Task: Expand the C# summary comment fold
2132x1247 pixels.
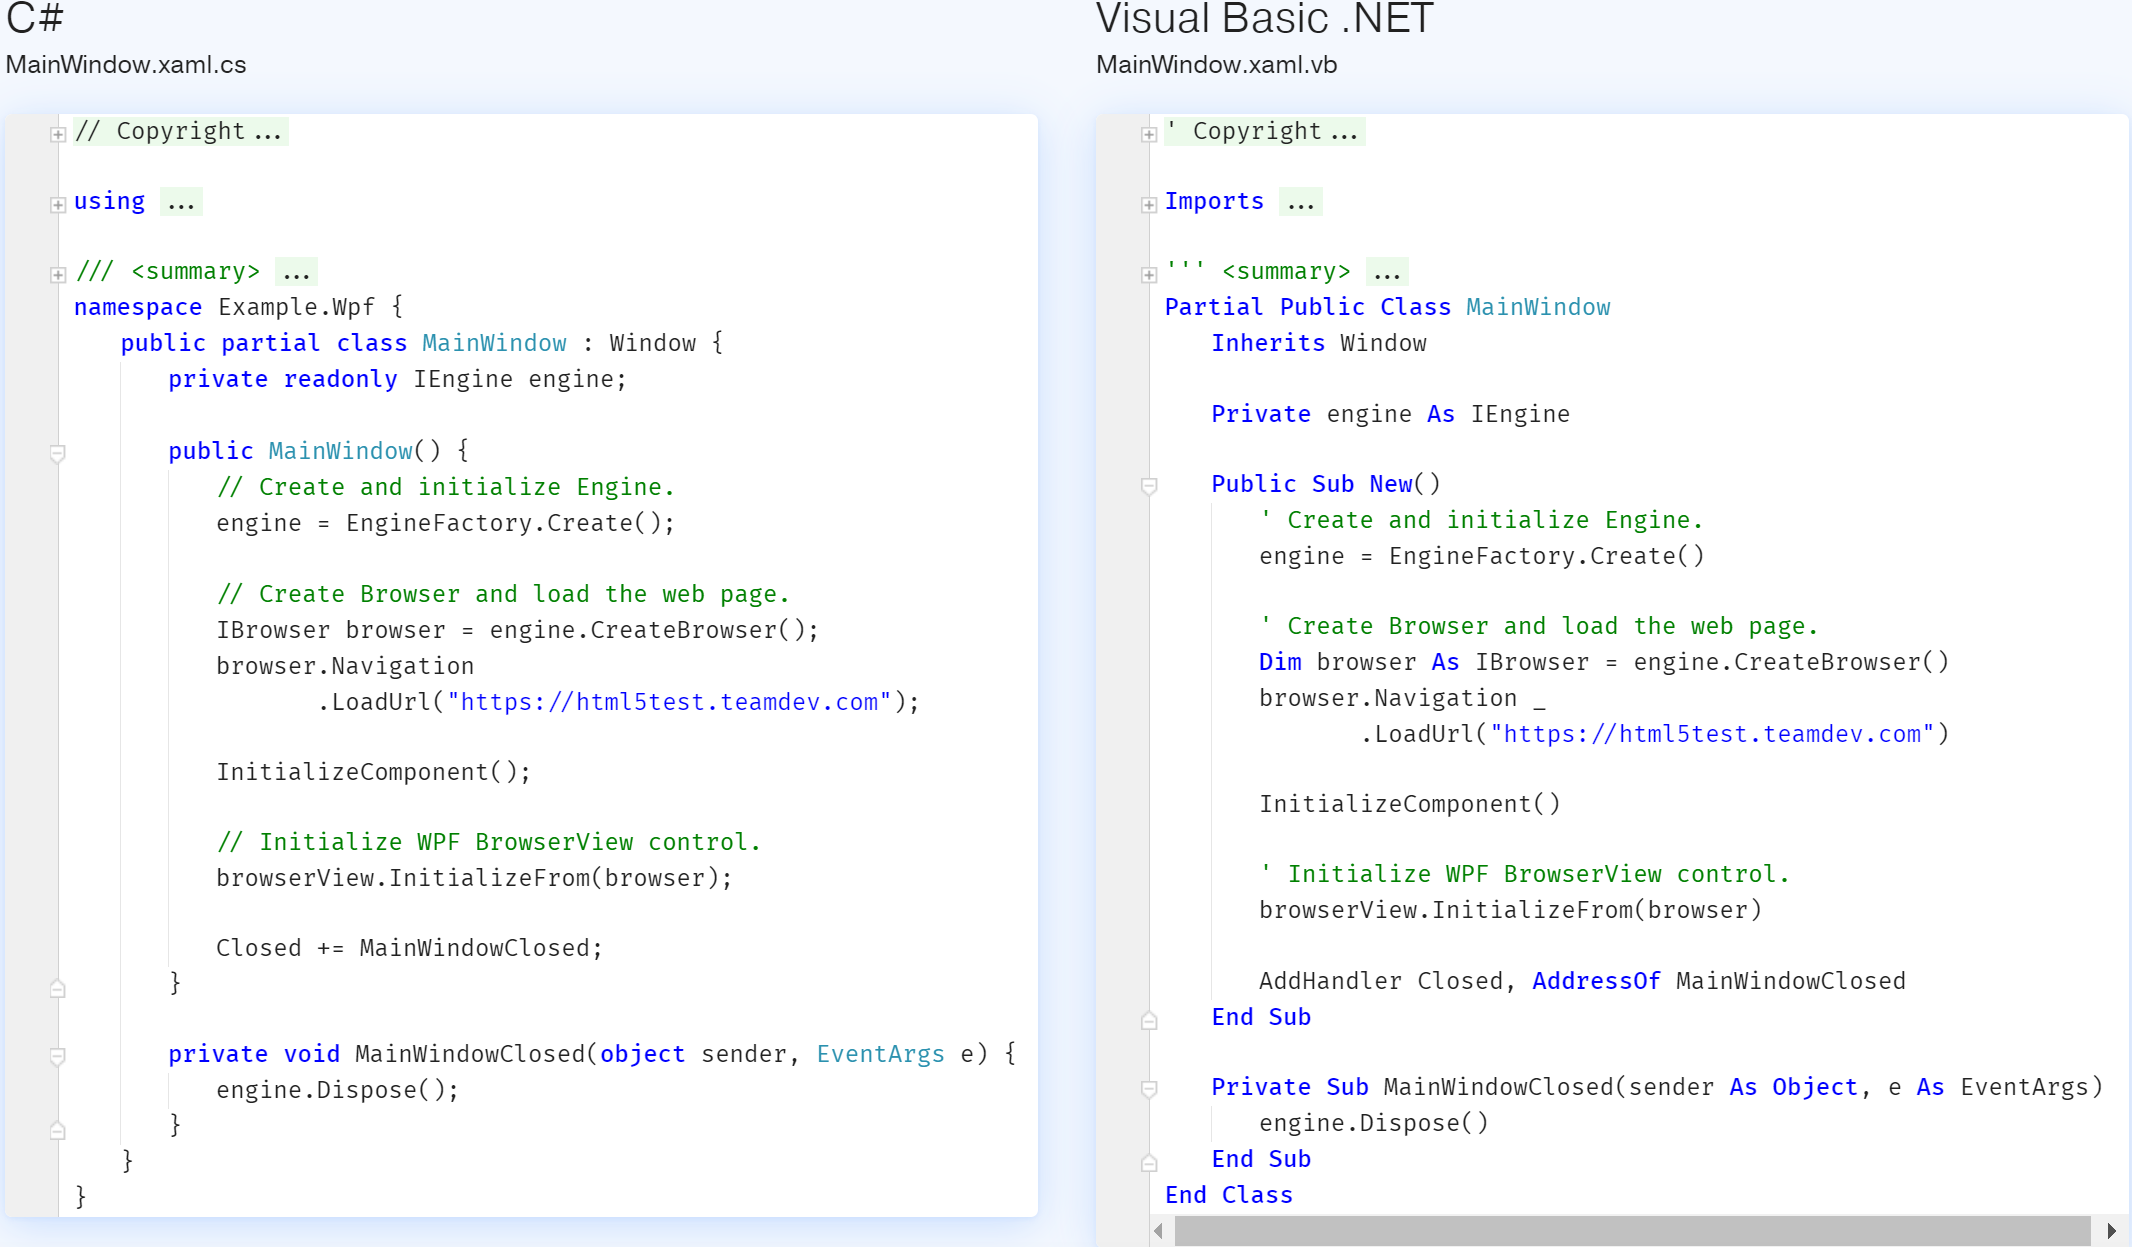Action: tap(58, 274)
